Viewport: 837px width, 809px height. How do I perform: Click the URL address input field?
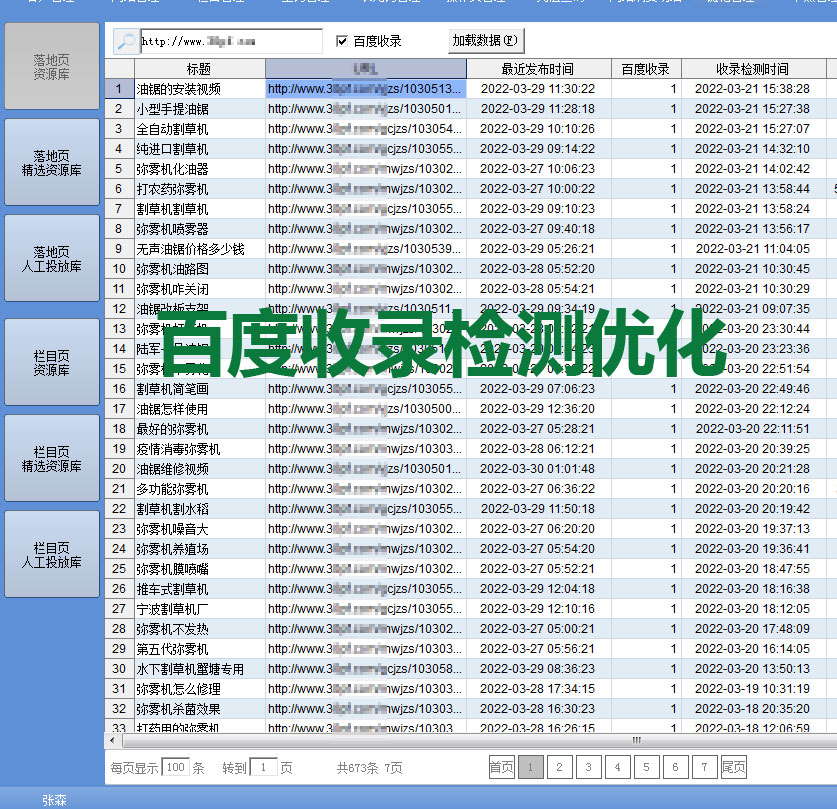tap(231, 41)
